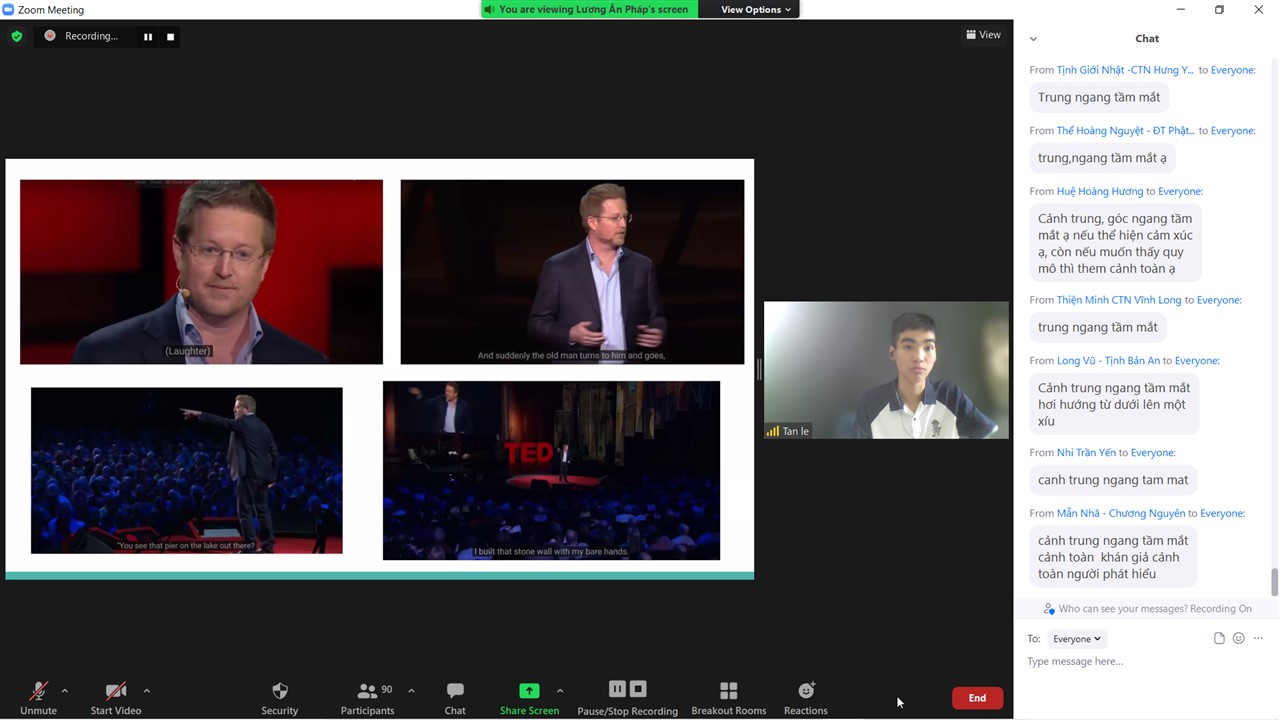Click the attach File icon in chat
The image size is (1280, 720).
pos(1219,639)
